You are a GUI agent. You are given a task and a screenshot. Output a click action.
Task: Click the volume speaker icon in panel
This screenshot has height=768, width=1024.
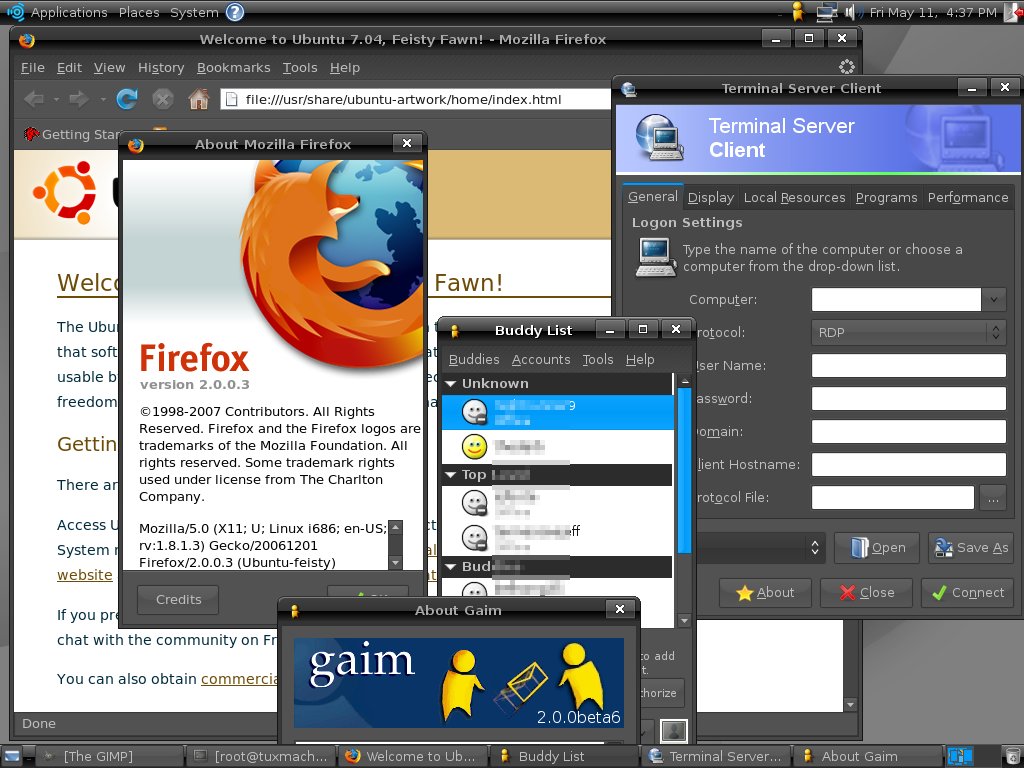click(x=851, y=12)
